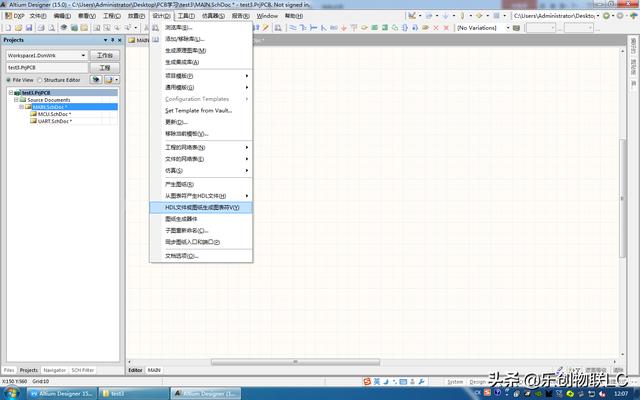Click the utility drawing tools icon

point(412,16)
